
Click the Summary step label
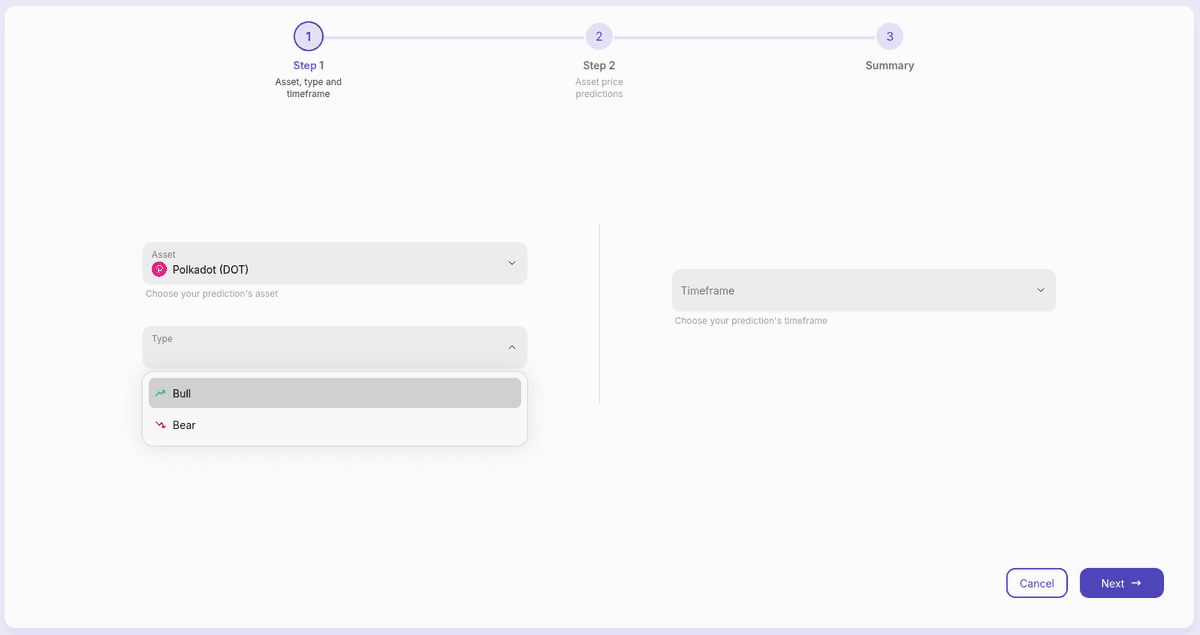[x=889, y=66]
